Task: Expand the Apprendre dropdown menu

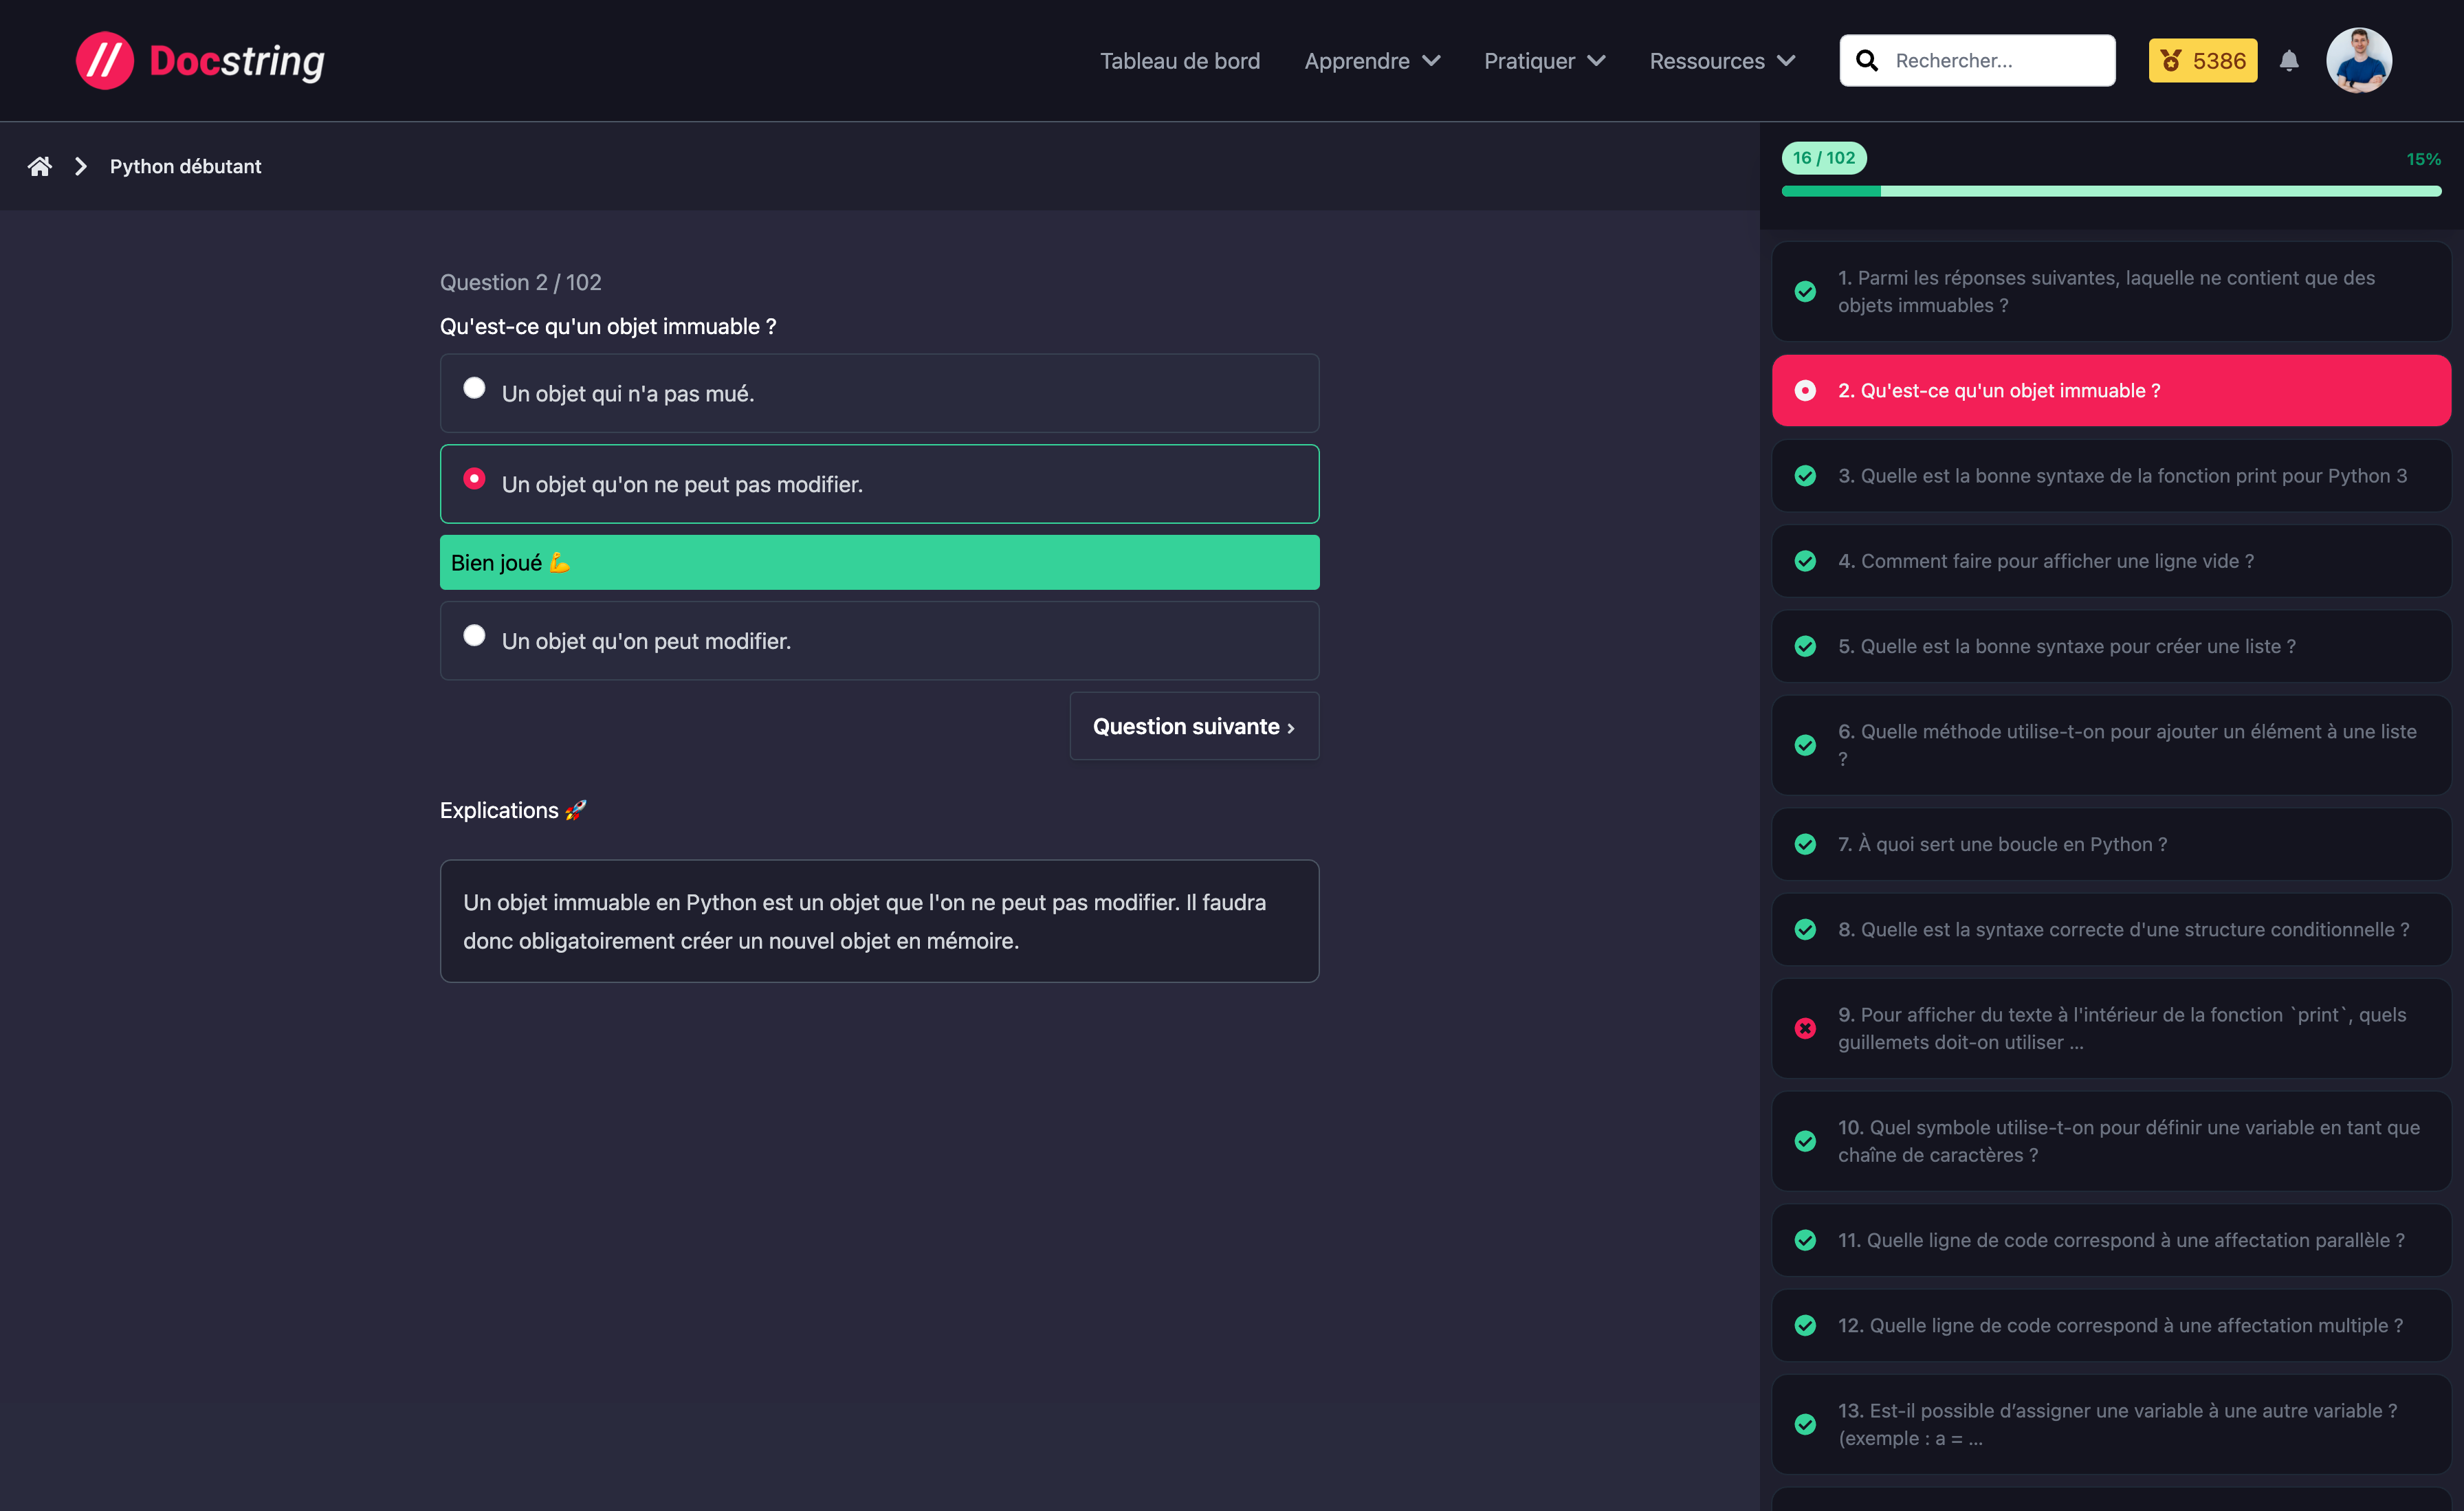Action: [1371, 61]
